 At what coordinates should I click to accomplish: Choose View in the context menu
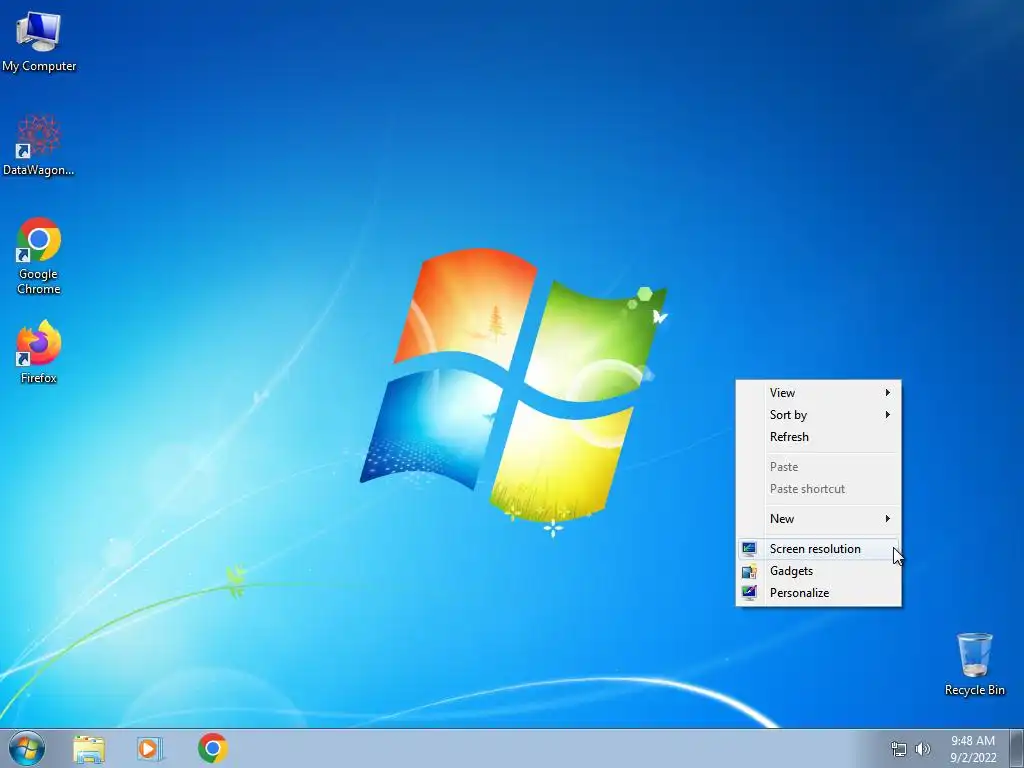click(x=819, y=392)
